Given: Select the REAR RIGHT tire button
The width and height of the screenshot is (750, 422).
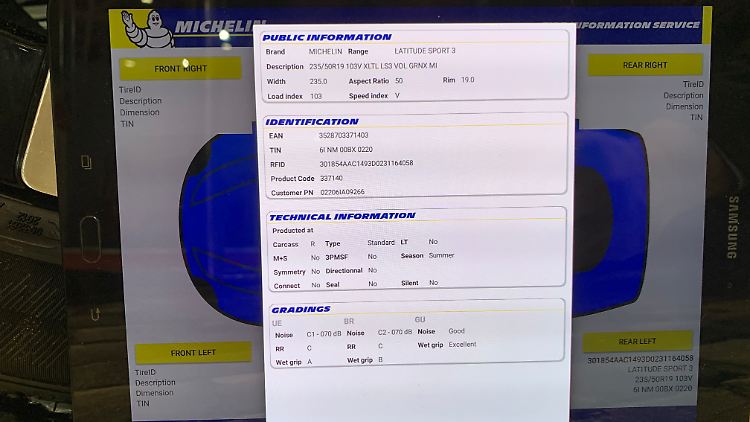Looking at the screenshot, I should click(645, 65).
